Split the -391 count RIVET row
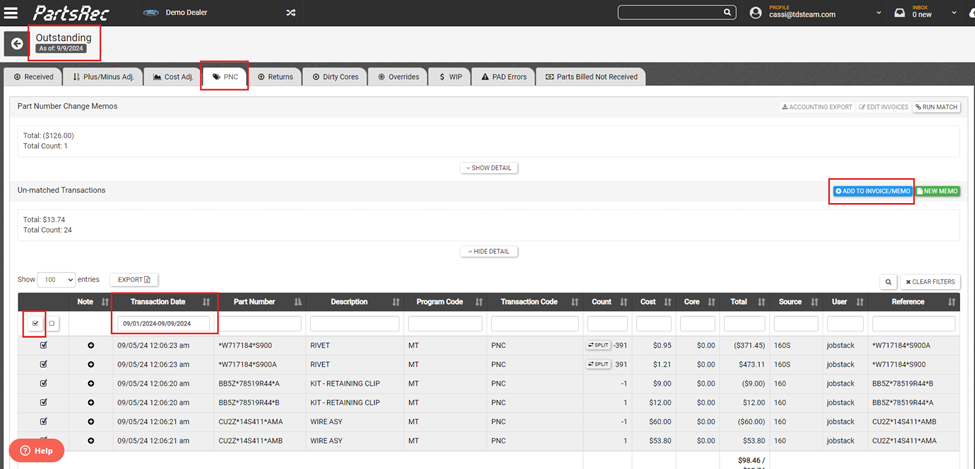 pyautogui.click(x=598, y=345)
